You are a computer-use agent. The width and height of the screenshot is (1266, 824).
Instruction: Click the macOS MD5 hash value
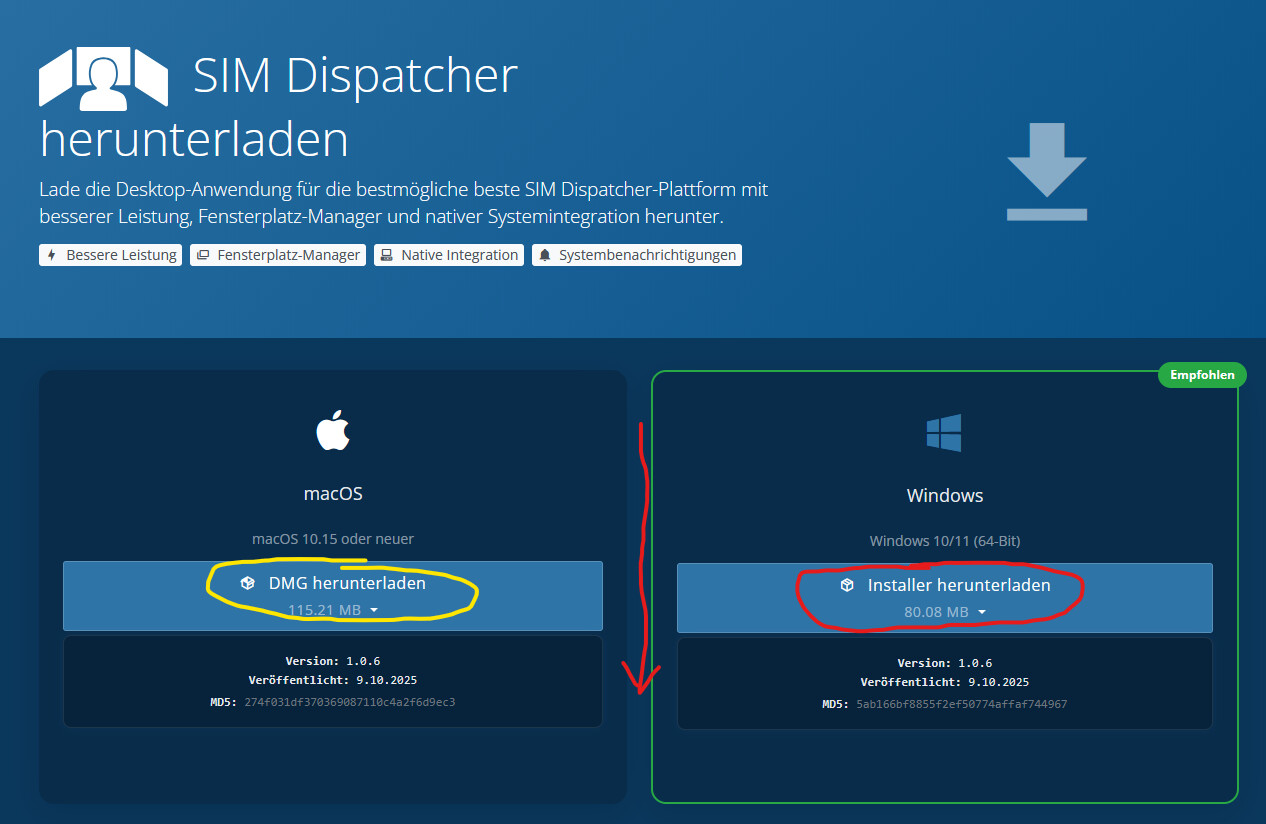coord(349,702)
